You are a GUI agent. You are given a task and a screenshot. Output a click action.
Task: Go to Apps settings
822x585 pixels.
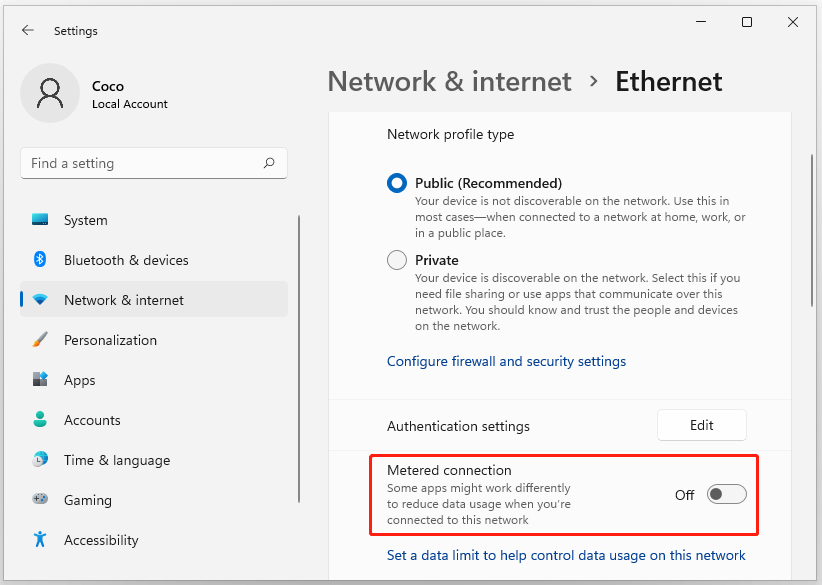click(x=79, y=379)
